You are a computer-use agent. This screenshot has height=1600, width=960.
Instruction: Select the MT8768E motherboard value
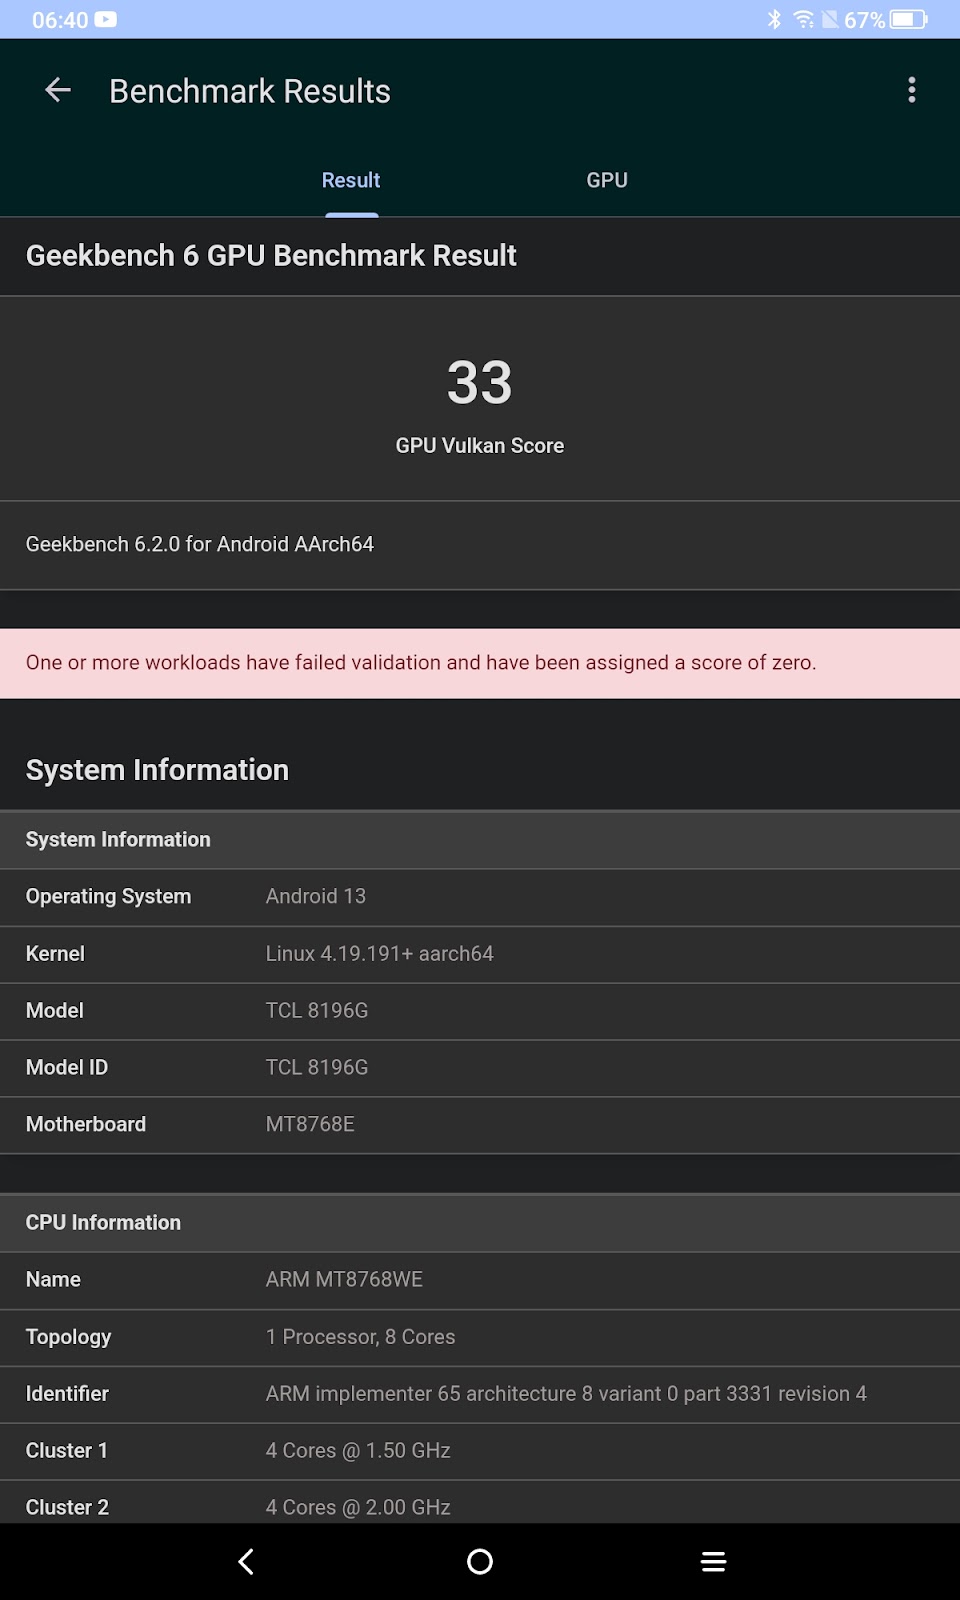point(310,1125)
